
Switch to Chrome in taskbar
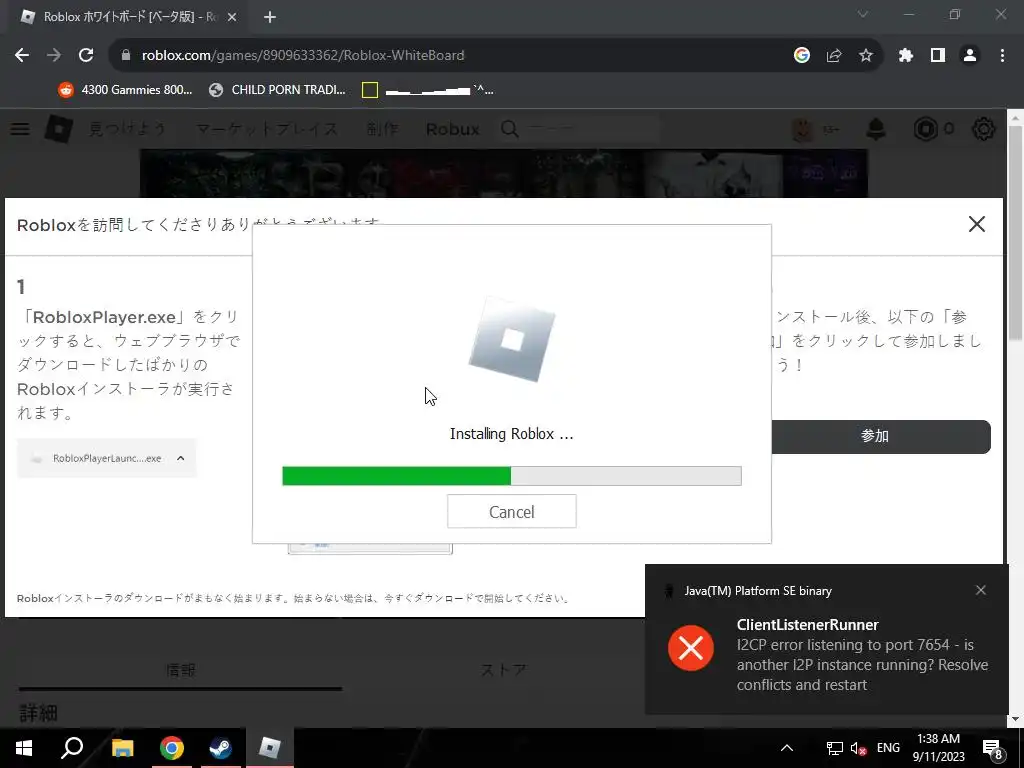point(172,748)
